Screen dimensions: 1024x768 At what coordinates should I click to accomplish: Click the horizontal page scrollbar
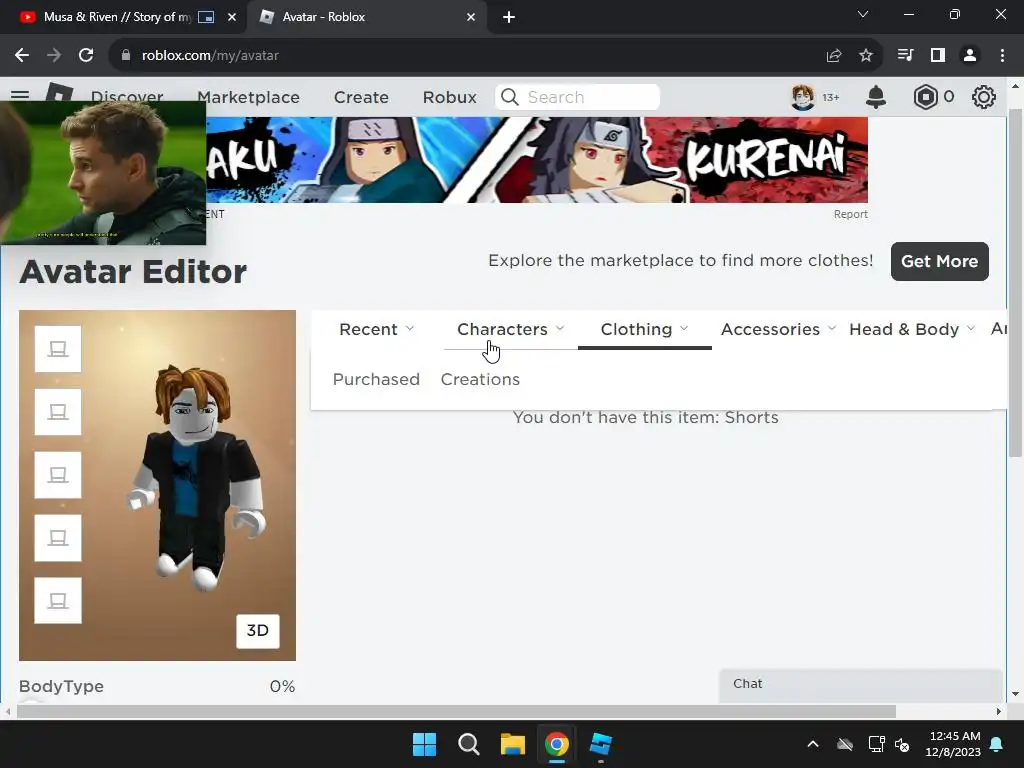point(456,711)
